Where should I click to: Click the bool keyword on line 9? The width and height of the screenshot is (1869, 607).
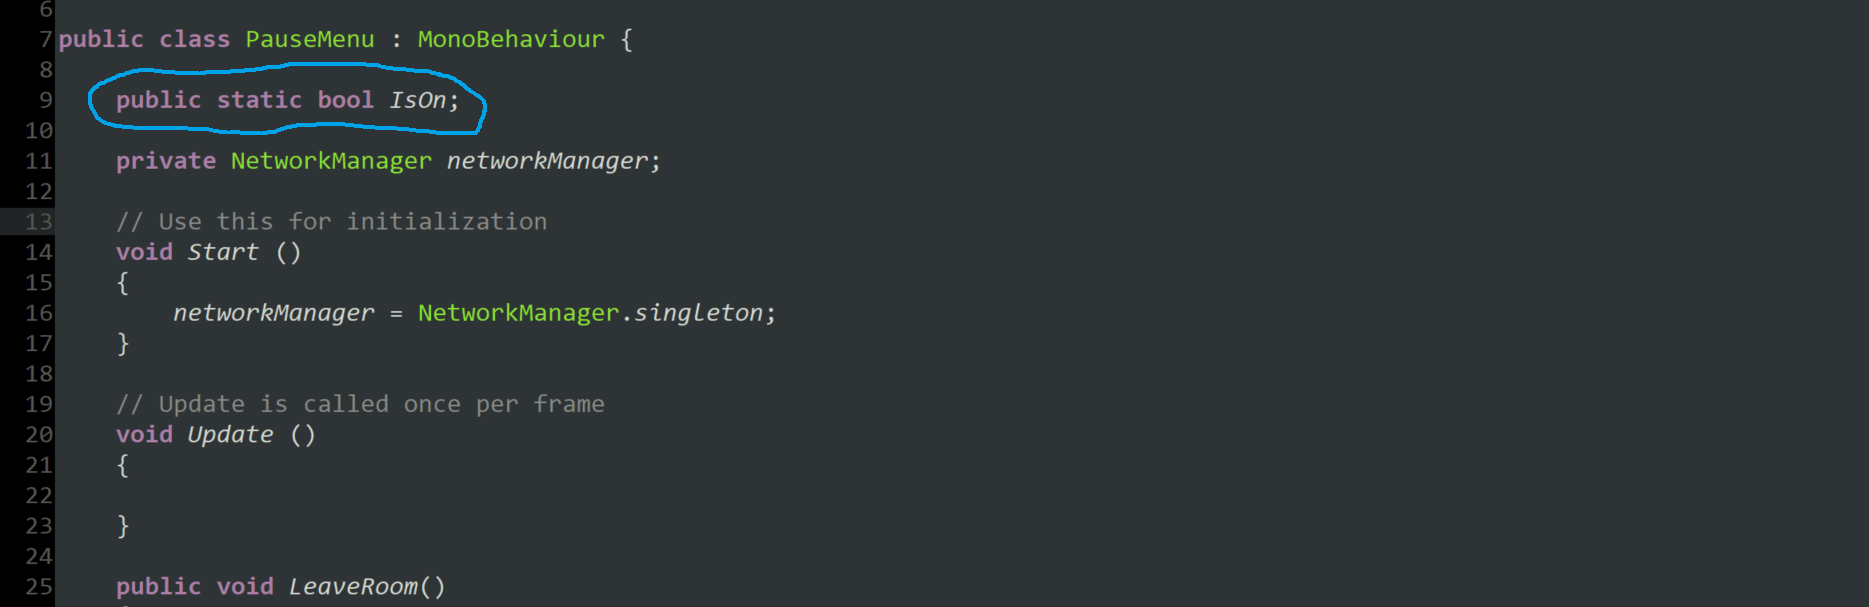point(345,100)
